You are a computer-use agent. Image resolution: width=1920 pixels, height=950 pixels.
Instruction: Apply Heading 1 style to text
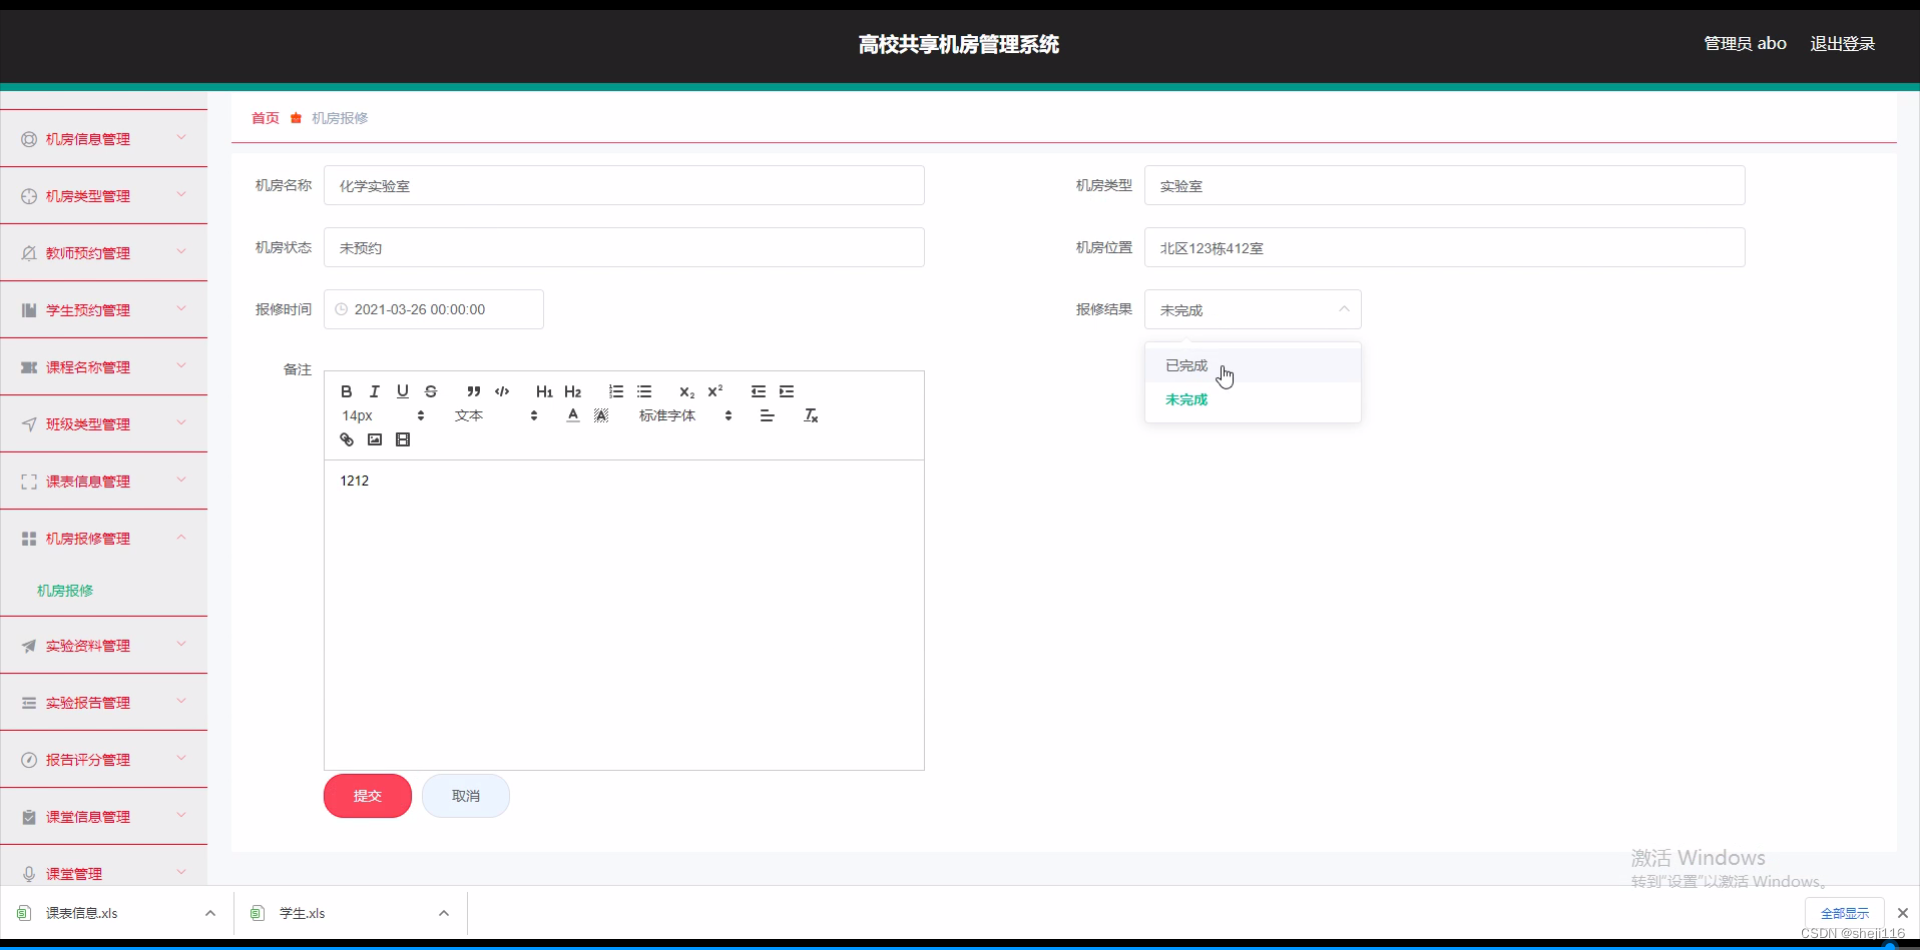coord(543,392)
